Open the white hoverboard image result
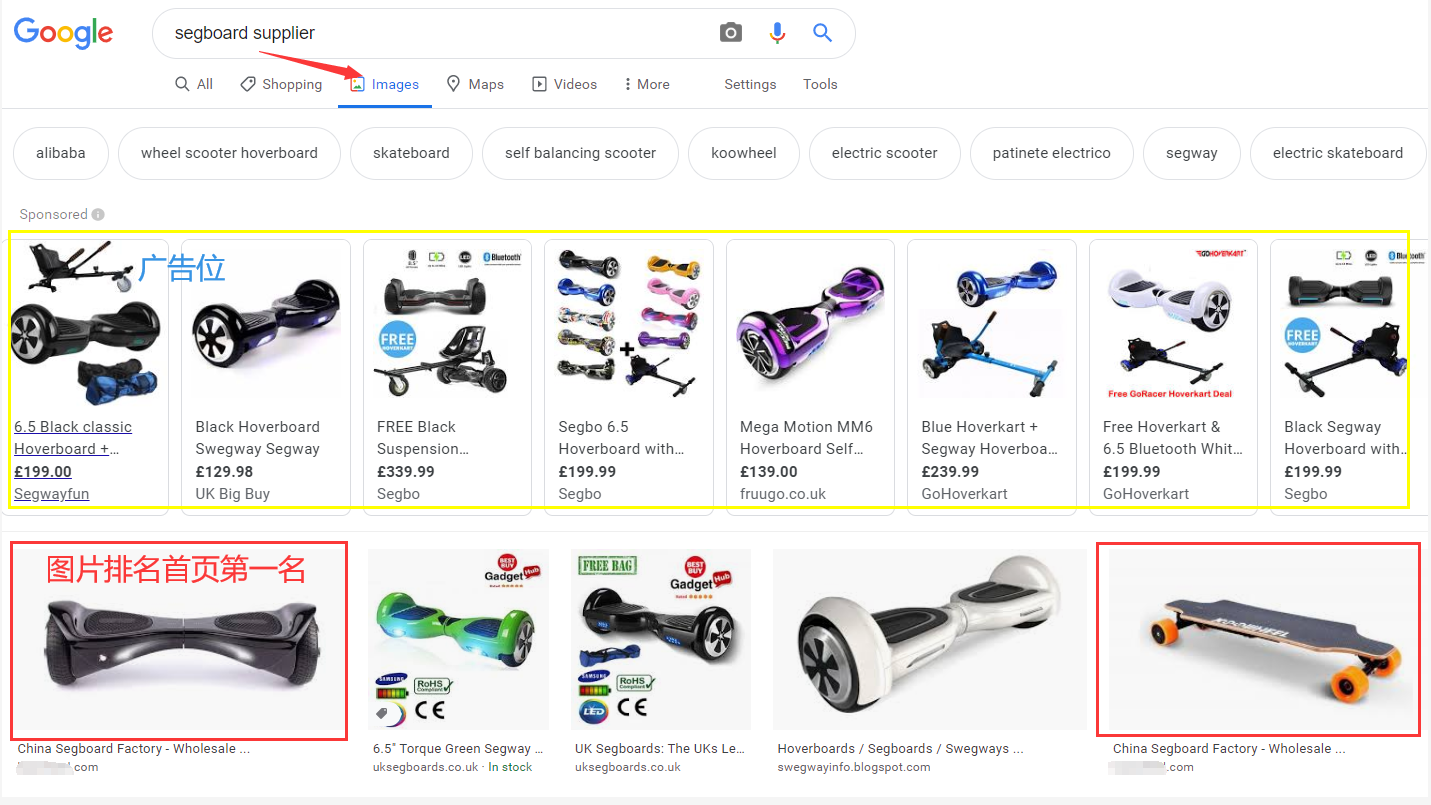The width and height of the screenshot is (1431, 805). tap(929, 640)
